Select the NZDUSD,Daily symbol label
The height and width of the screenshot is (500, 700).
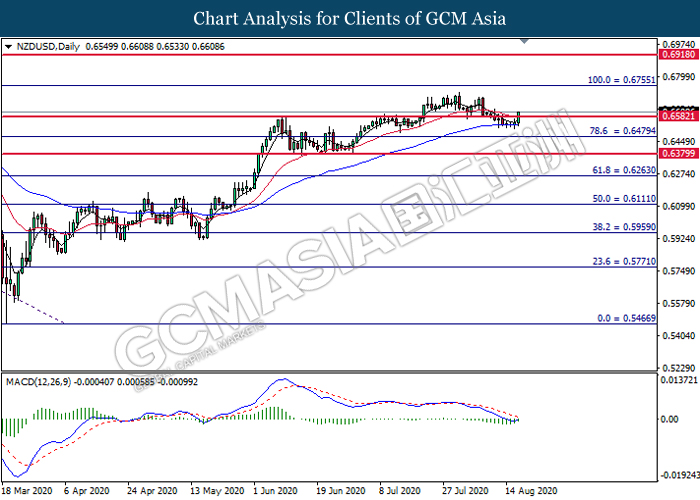[x=43, y=47]
